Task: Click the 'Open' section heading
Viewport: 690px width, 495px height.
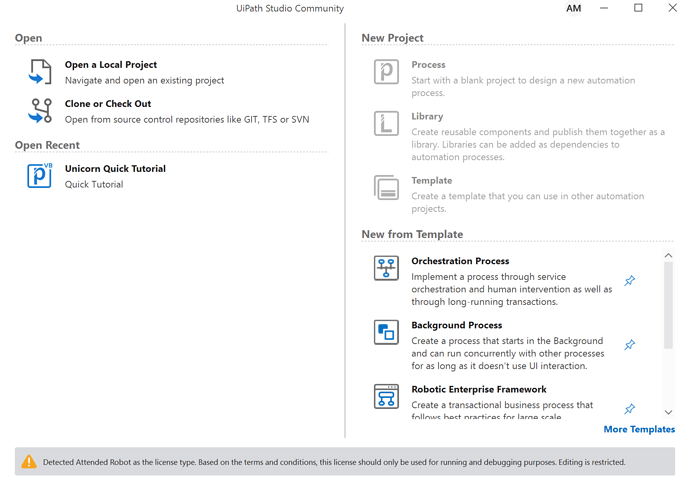Action: point(29,38)
